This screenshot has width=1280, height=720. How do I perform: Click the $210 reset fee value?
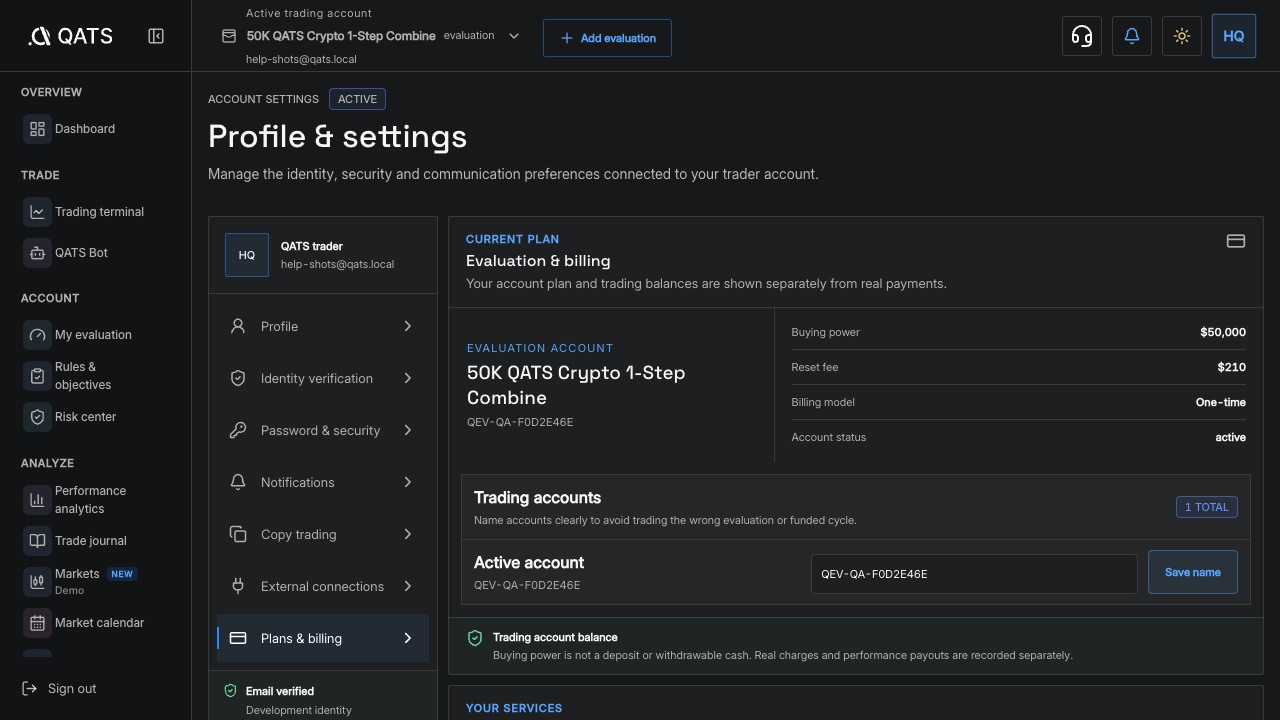(1232, 367)
